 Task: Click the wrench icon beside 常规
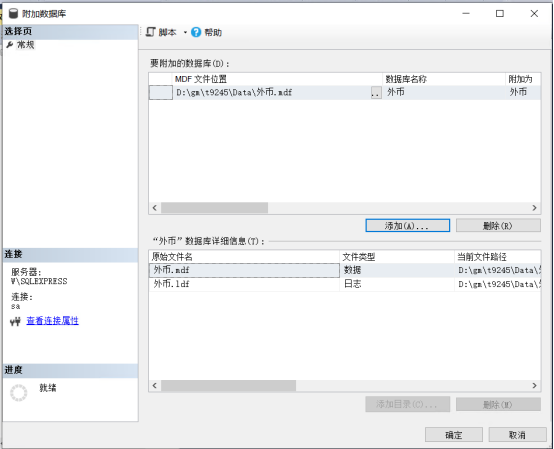10,45
